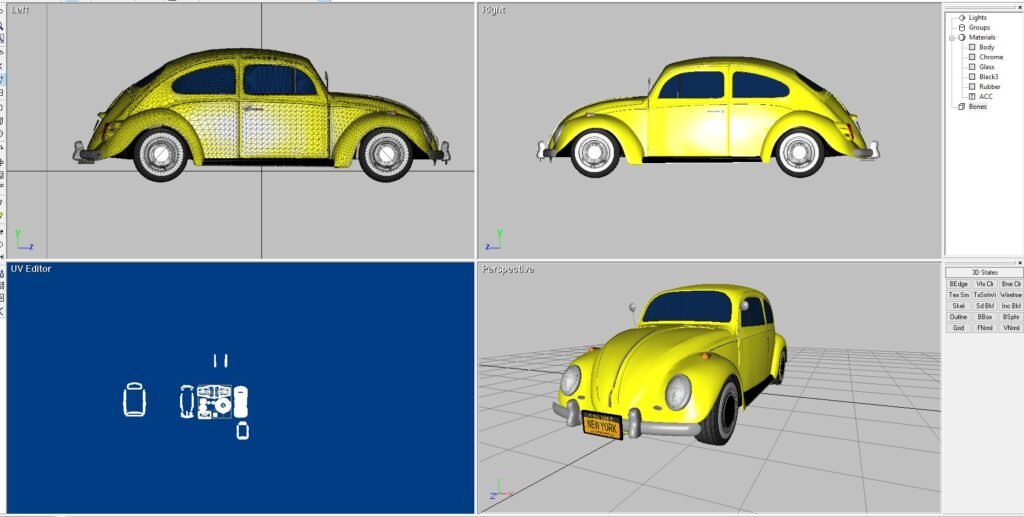Click the Materials sphere icon
Image resolution: width=1024 pixels, height=517 pixels.
(x=962, y=37)
